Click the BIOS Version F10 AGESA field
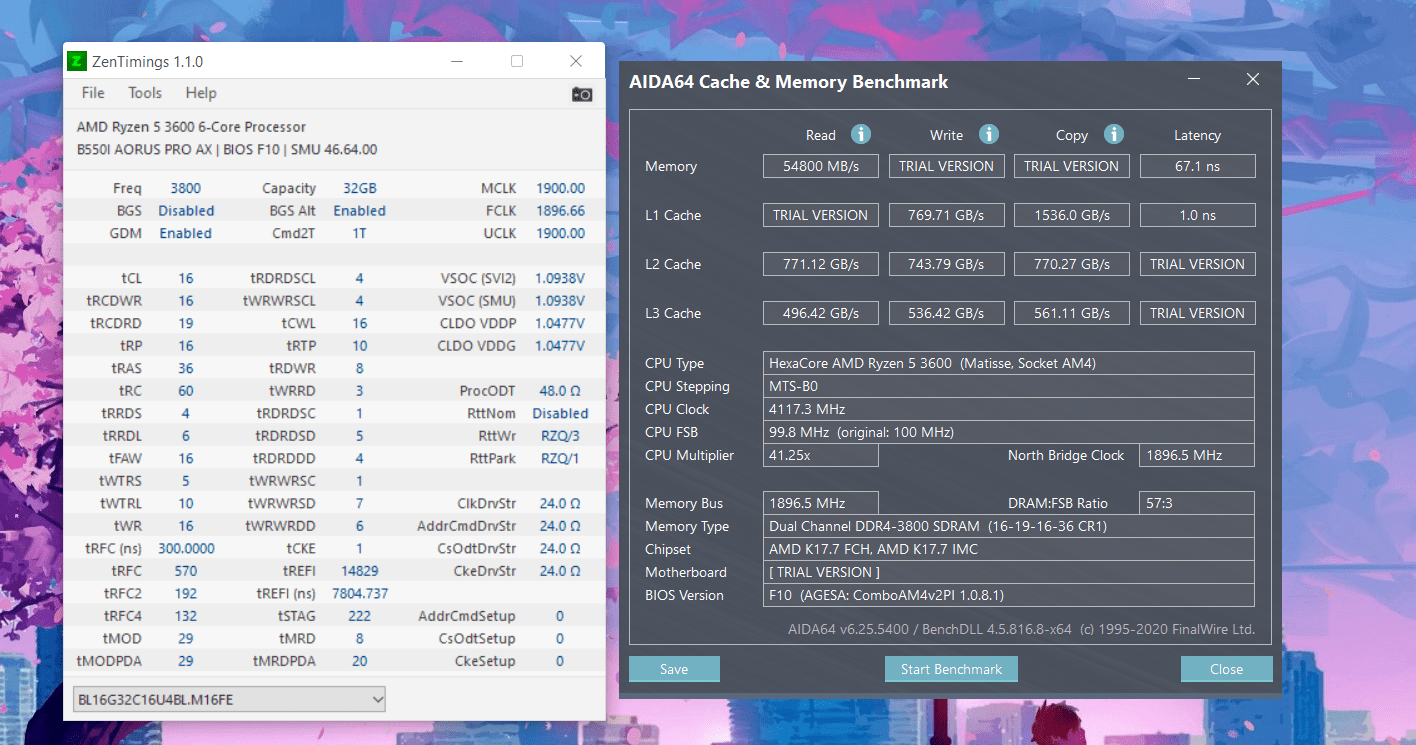The image size is (1416, 745). point(1009,595)
